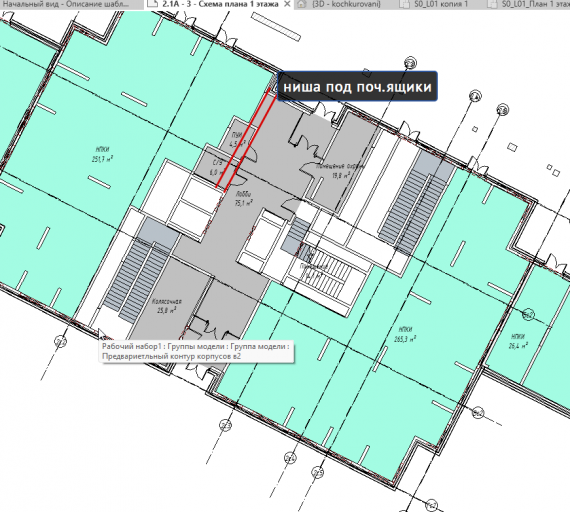This screenshot has width=570, height=512.
Task: Select the 'Лобби 75,1 м²' room tag
Action: (244, 199)
